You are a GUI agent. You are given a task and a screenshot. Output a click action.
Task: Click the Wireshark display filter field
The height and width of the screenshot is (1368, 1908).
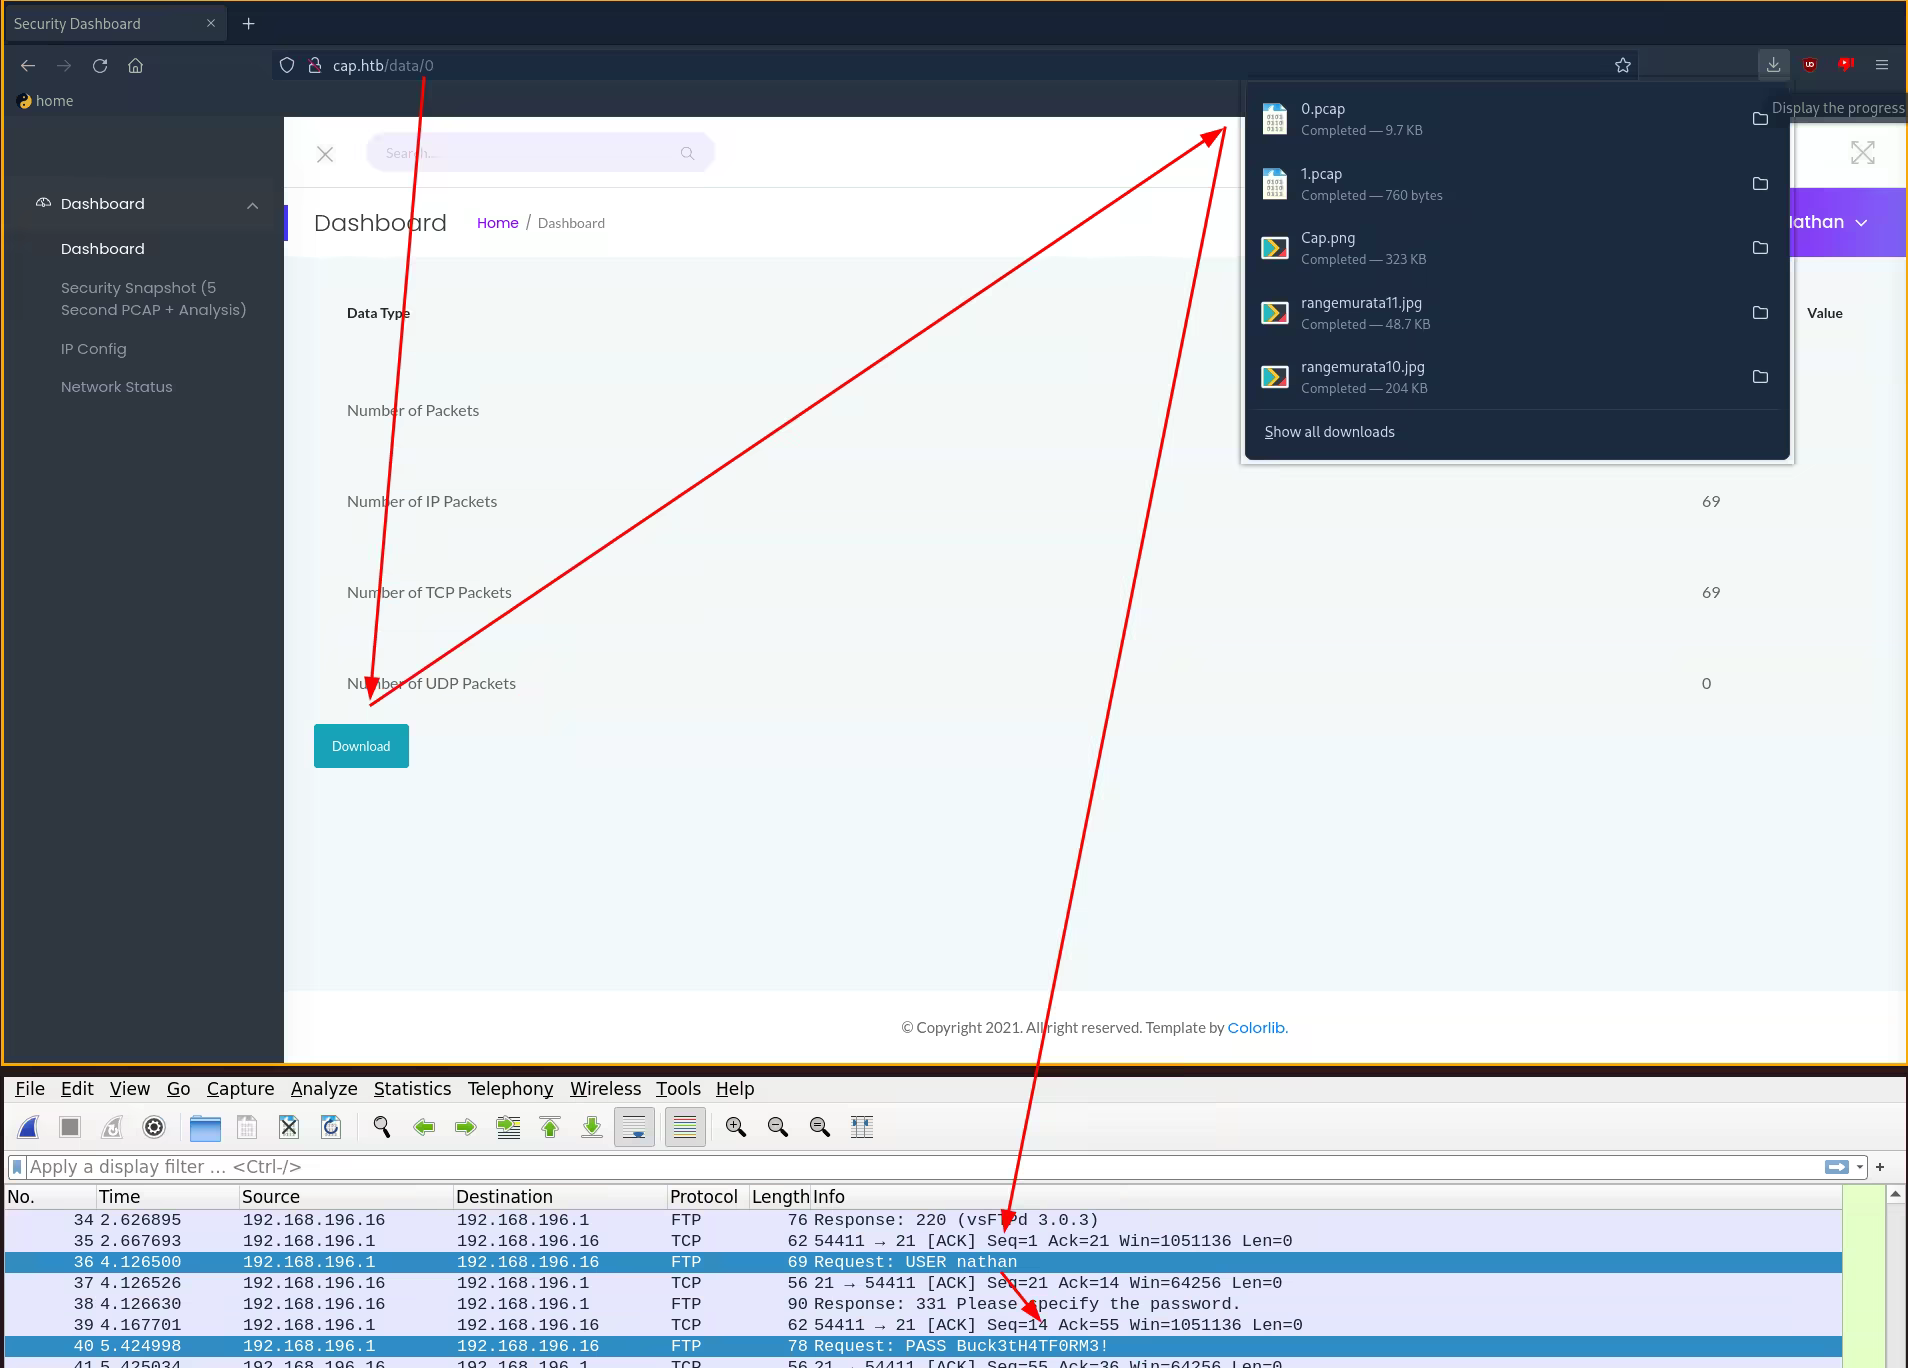[900, 1167]
